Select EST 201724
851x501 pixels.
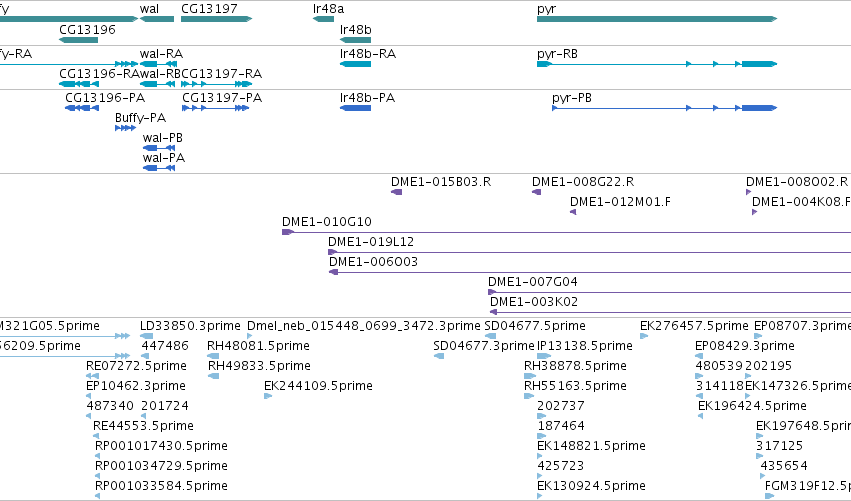[143, 416]
